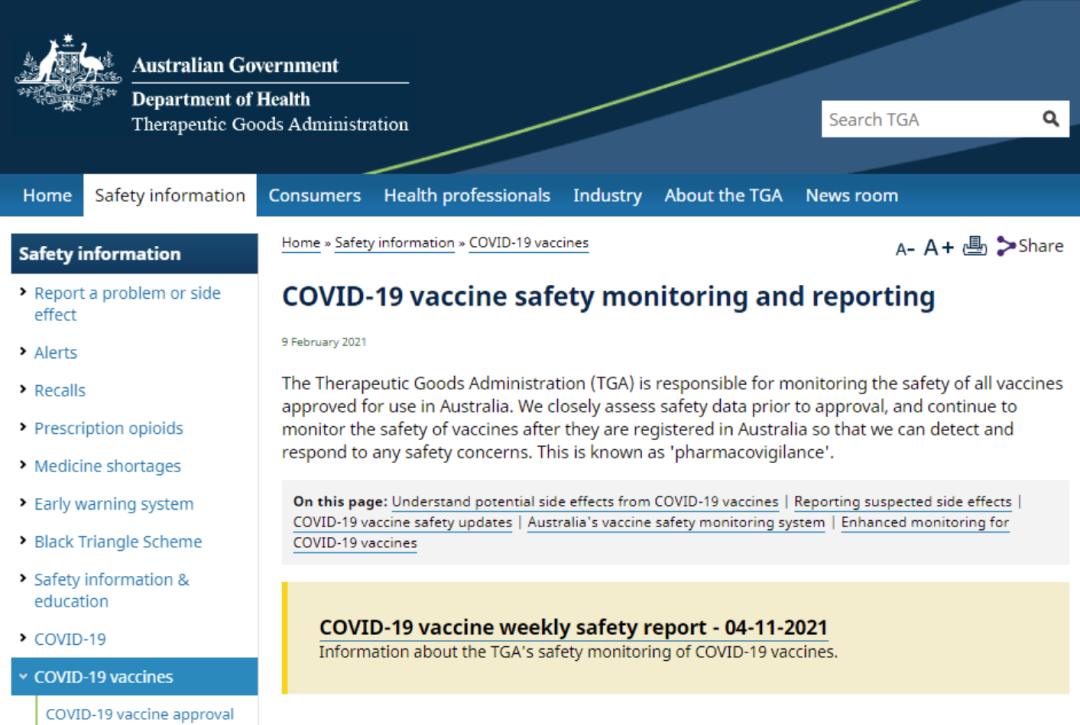Select the Safety information navigation tab

pyautogui.click(x=170, y=196)
